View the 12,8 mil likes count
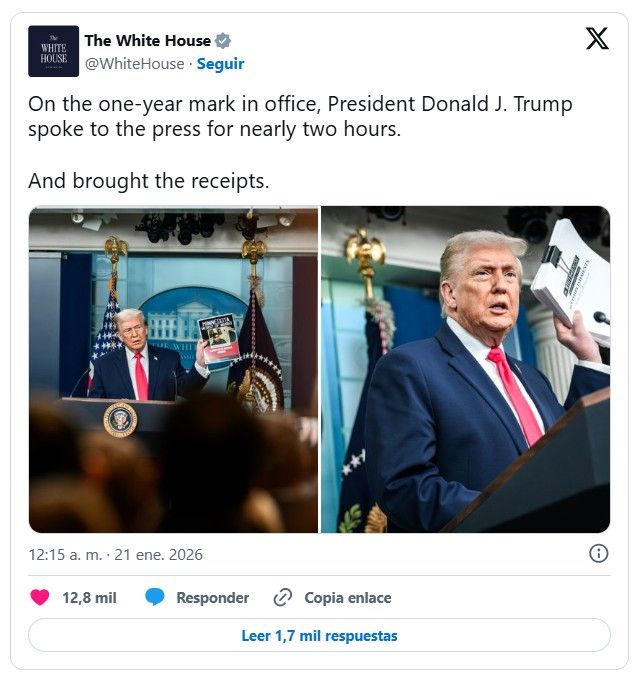638x680 pixels. 89,598
